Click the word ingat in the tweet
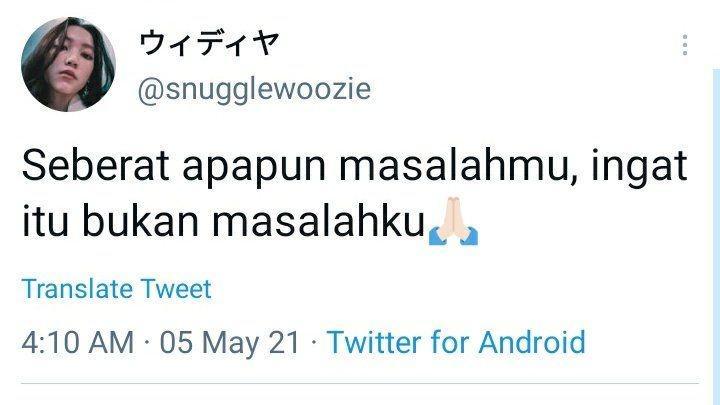The image size is (720, 405). (639, 168)
